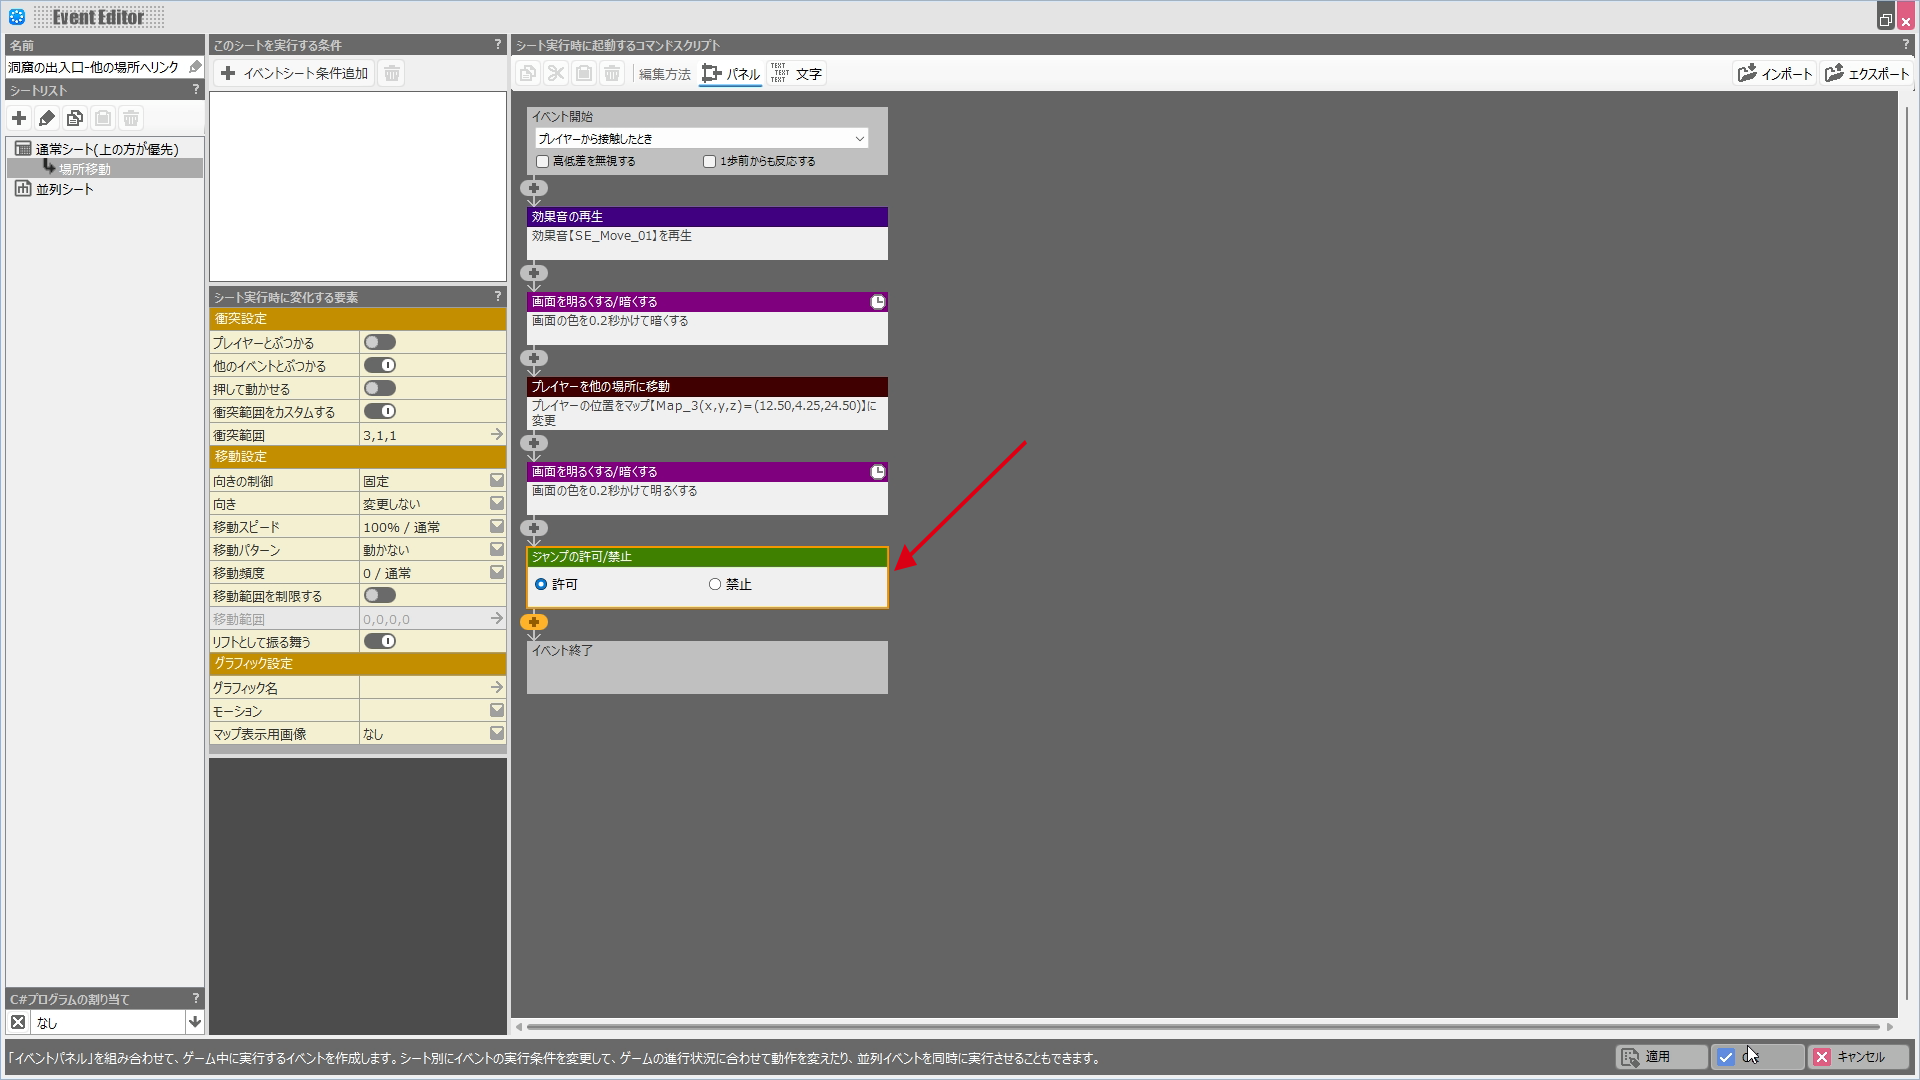Insert command below event start block
1920x1080 pixels.
click(534, 188)
